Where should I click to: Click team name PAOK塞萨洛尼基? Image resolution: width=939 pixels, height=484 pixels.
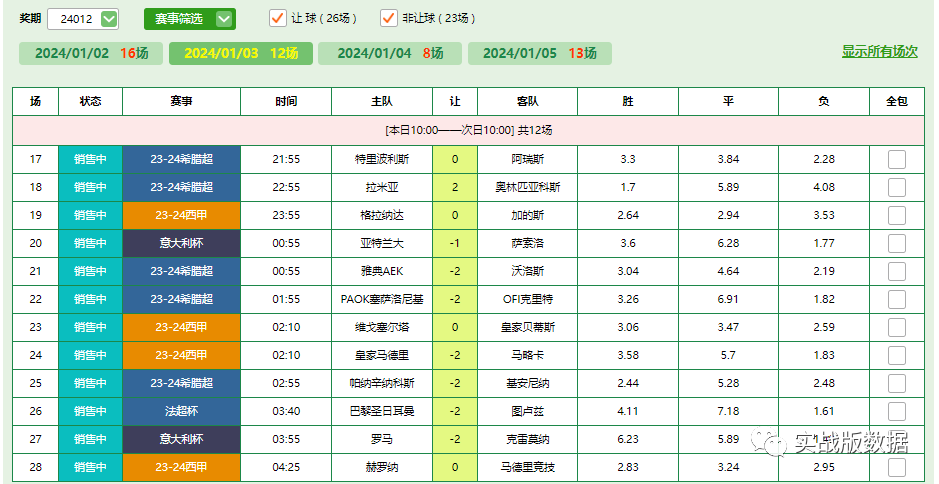(x=382, y=299)
